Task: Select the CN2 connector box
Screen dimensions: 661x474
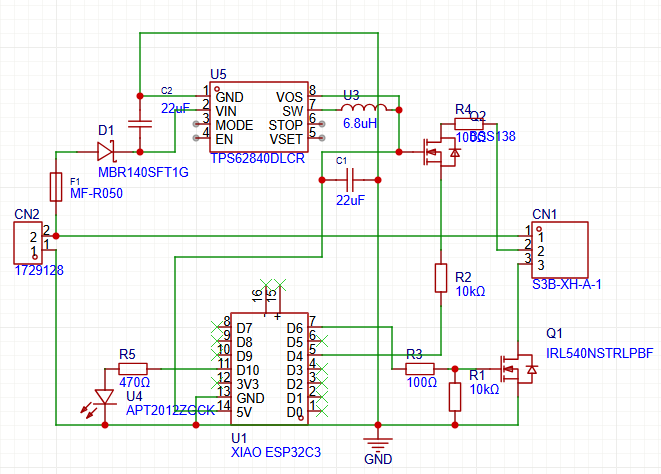Action: [28, 243]
